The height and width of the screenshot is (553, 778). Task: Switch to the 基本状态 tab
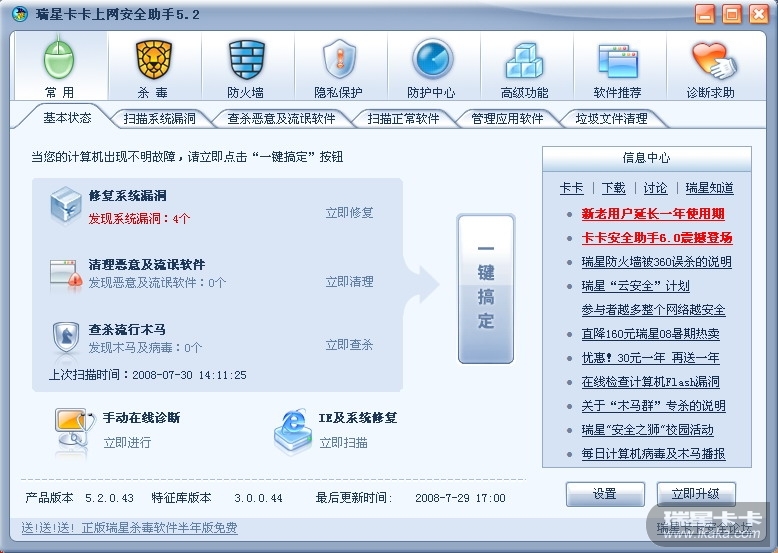pyautogui.click(x=67, y=118)
